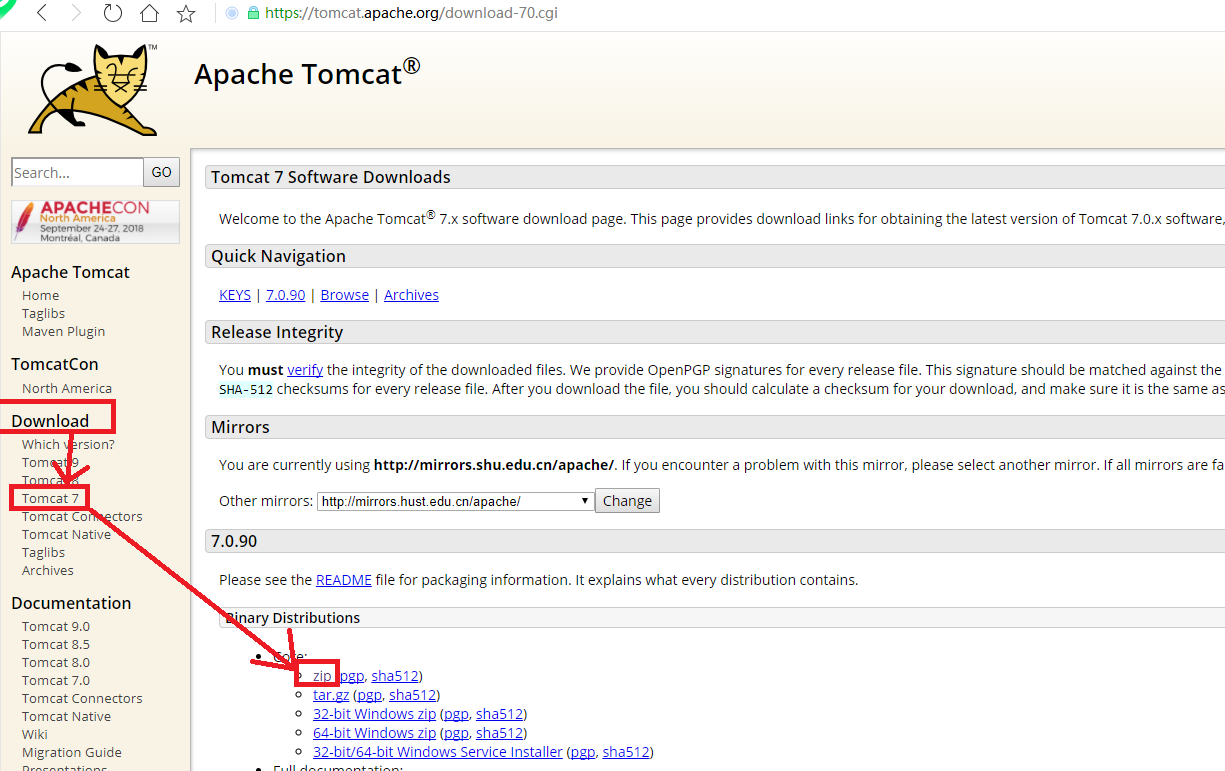Screen dimensions: 1225x771
Task: Open pgp signature for 32-bit Windows zip
Action: coord(457,714)
